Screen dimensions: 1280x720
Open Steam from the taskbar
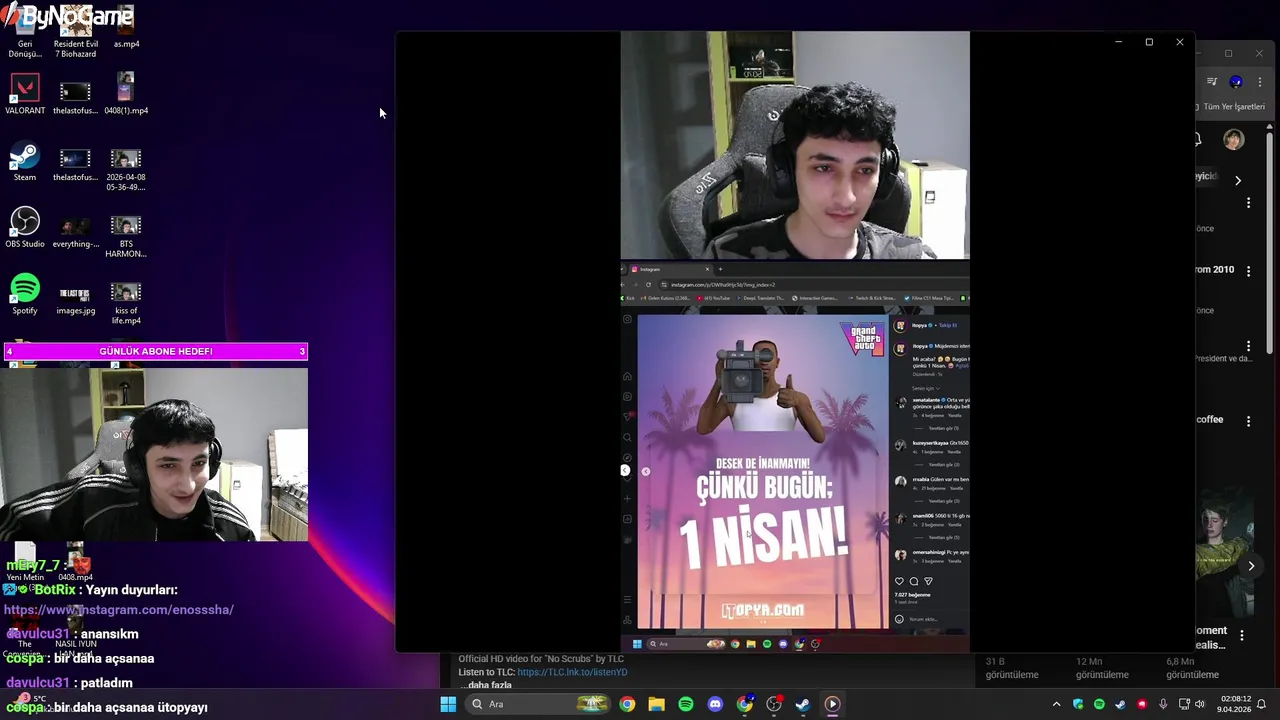(x=803, y=704)
